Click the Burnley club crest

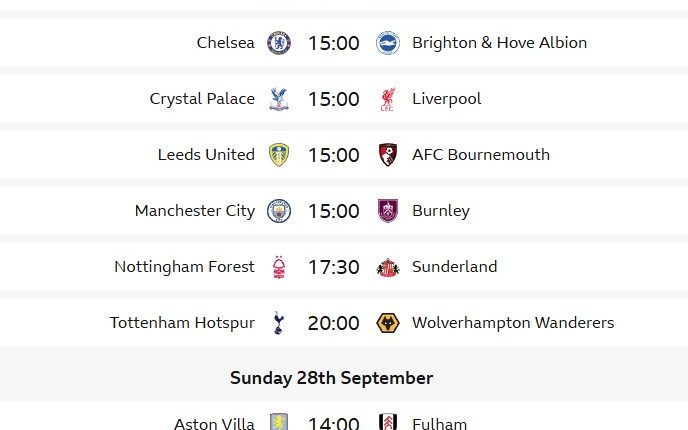tap(387, 211)
